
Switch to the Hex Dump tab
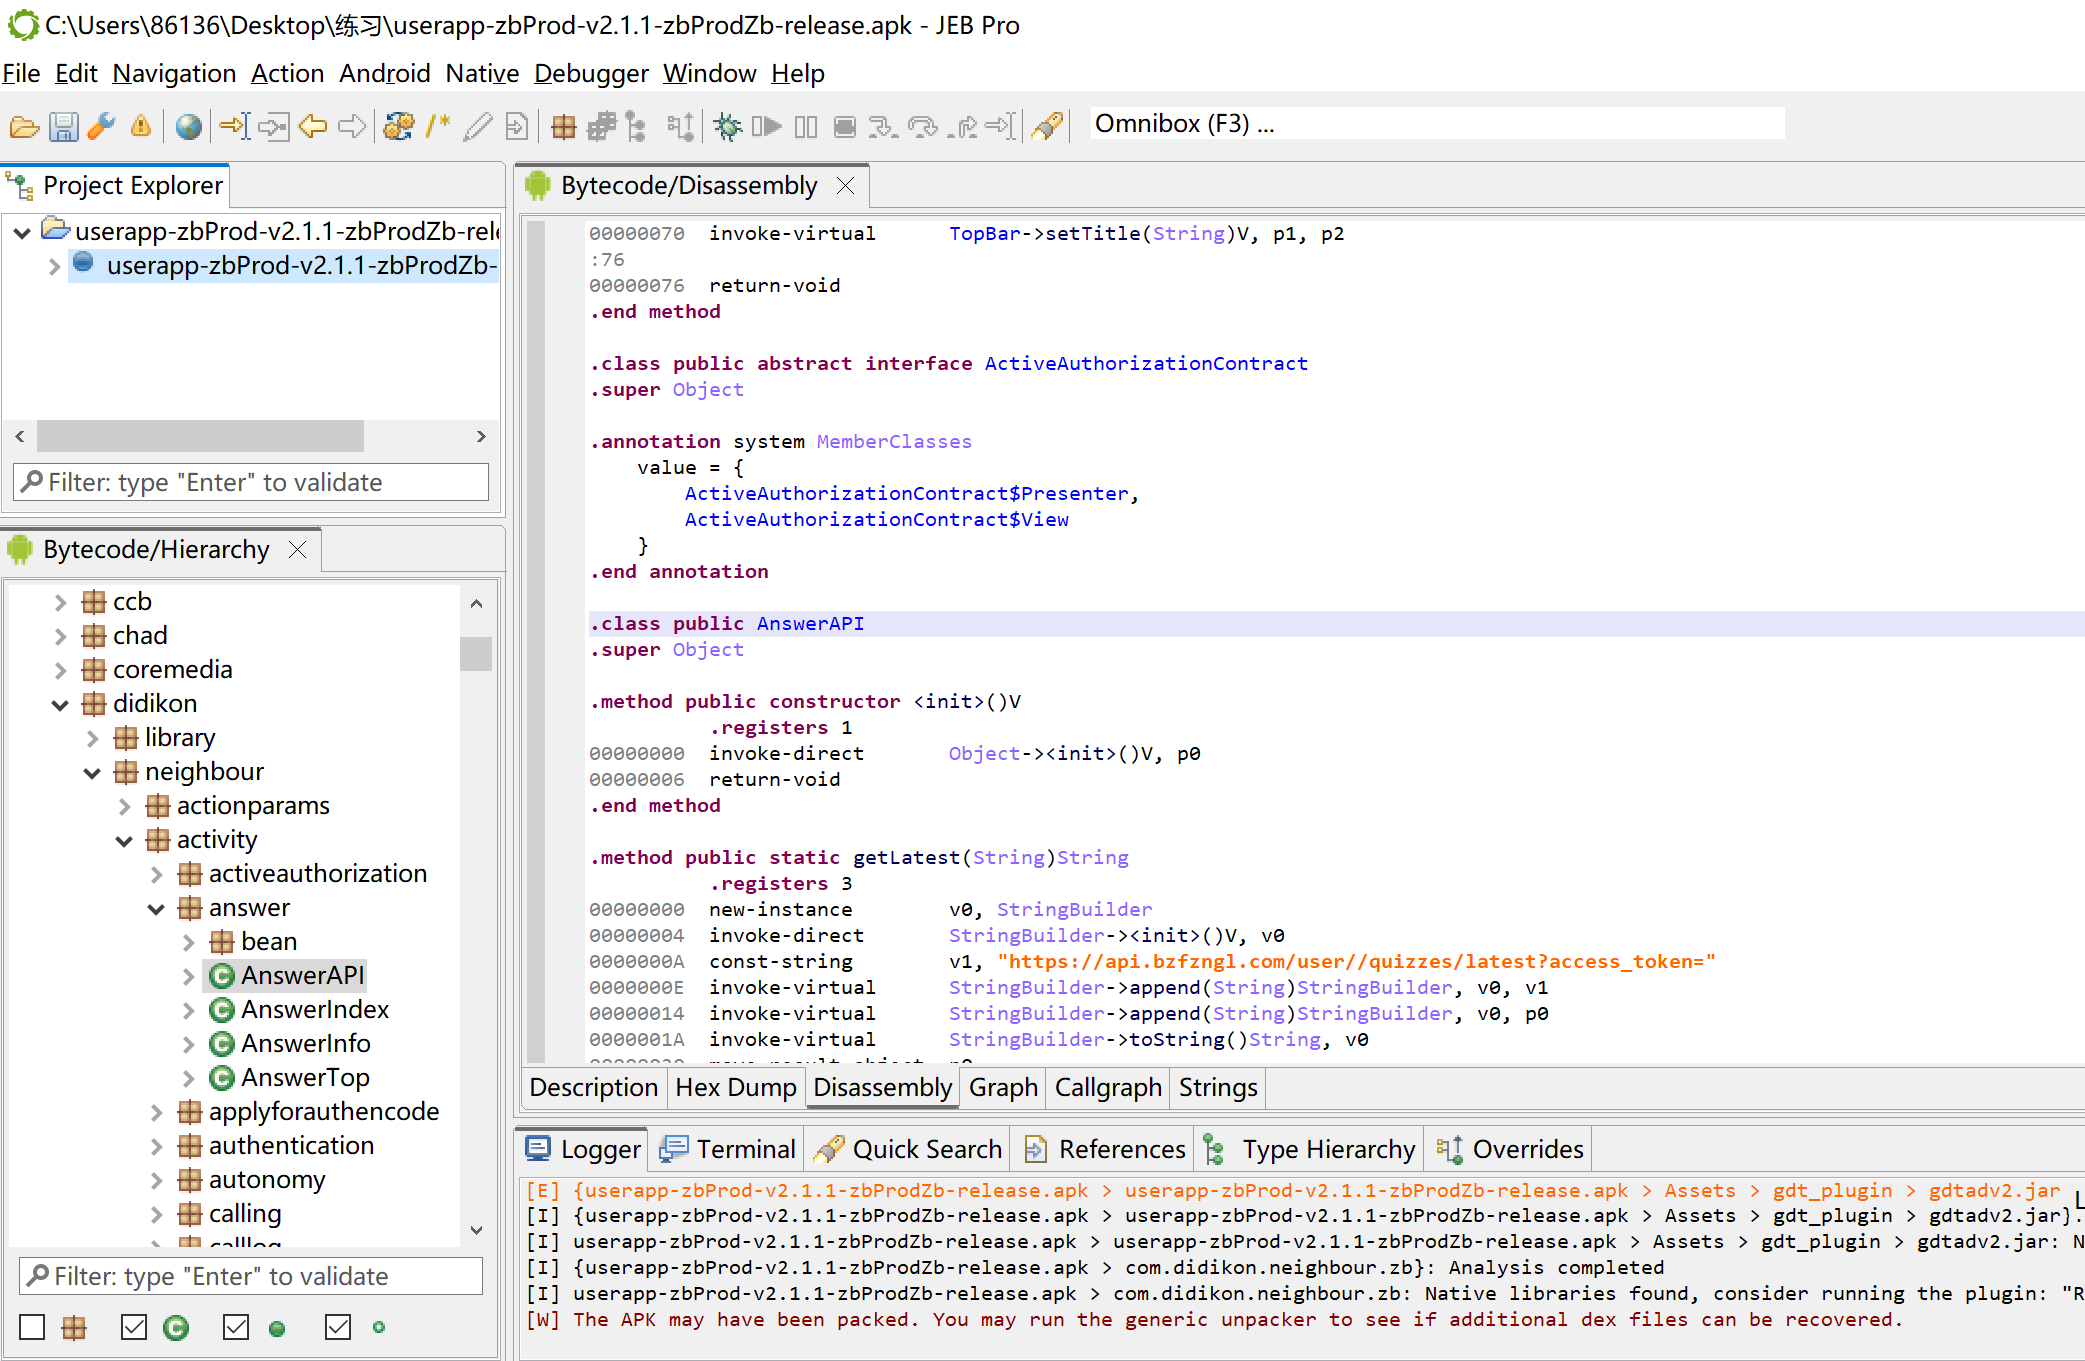point(735,1087)
